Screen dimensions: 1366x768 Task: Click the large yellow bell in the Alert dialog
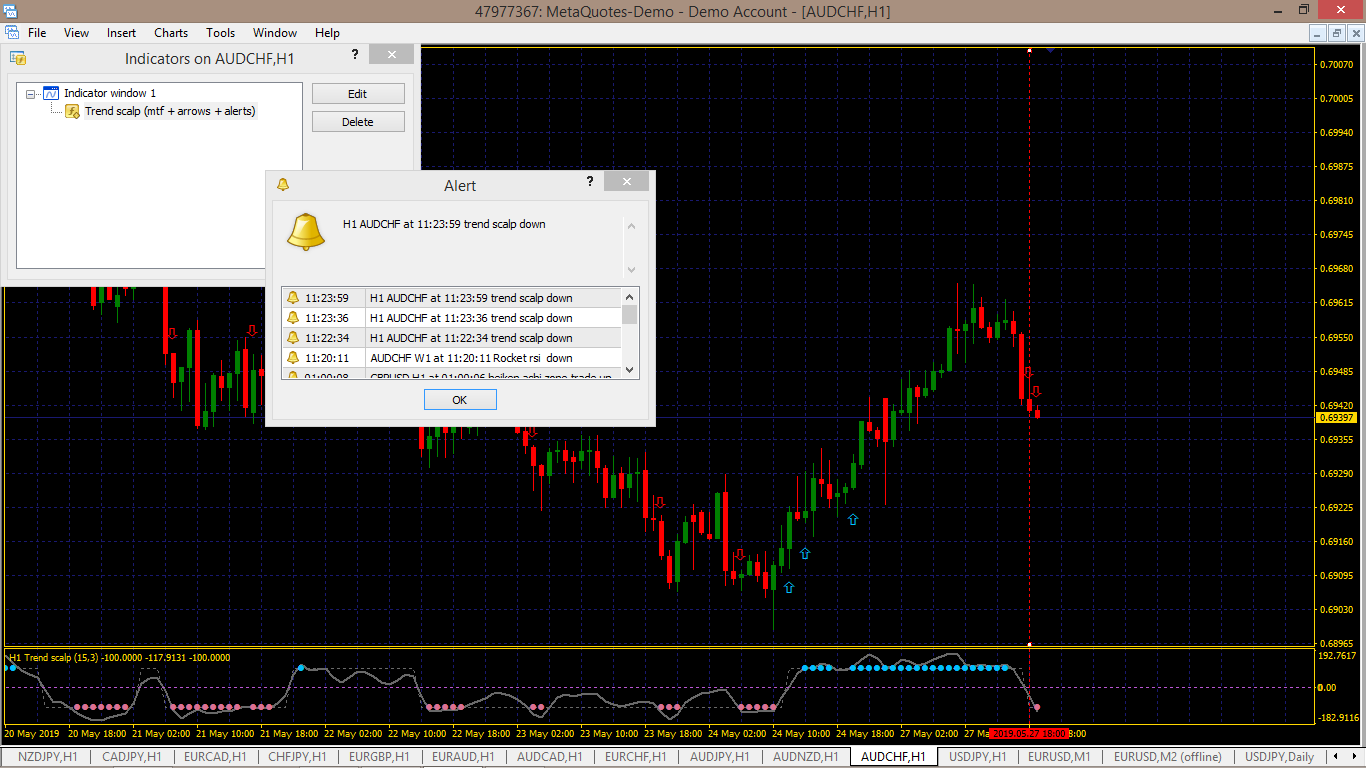[x=306, y=232]
